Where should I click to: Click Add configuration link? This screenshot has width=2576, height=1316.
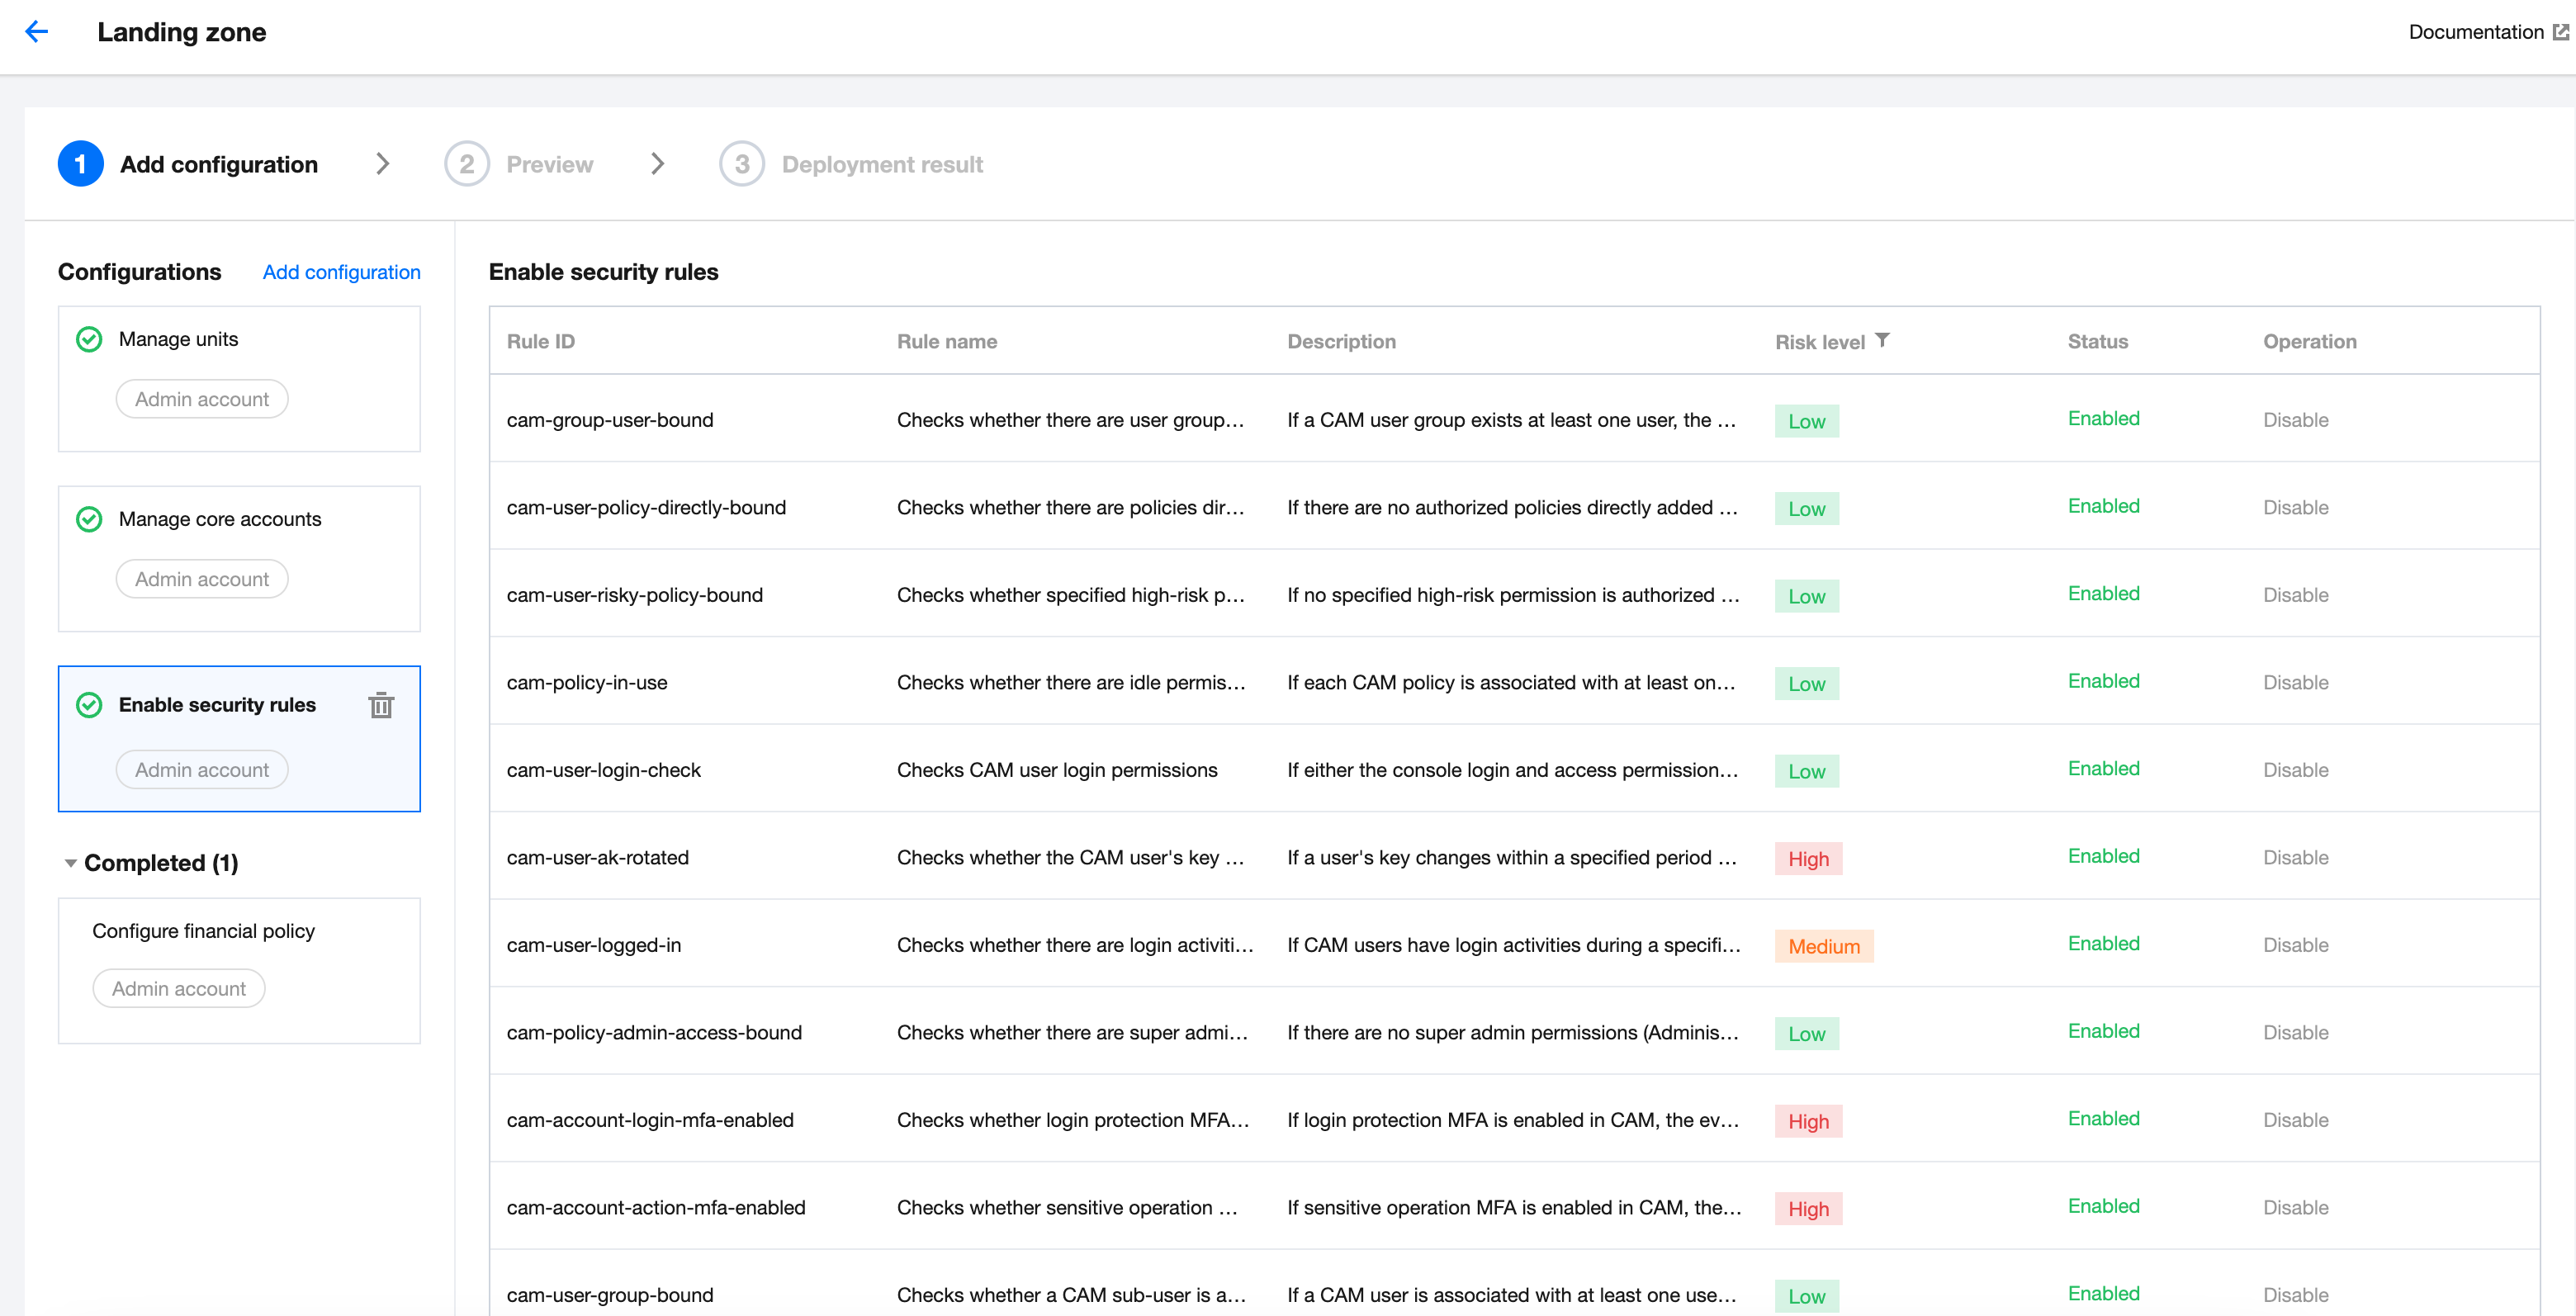(x=341, y=272)
